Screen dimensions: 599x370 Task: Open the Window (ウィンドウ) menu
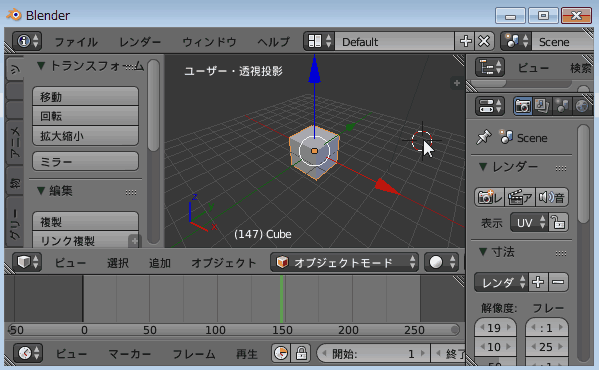209,42
